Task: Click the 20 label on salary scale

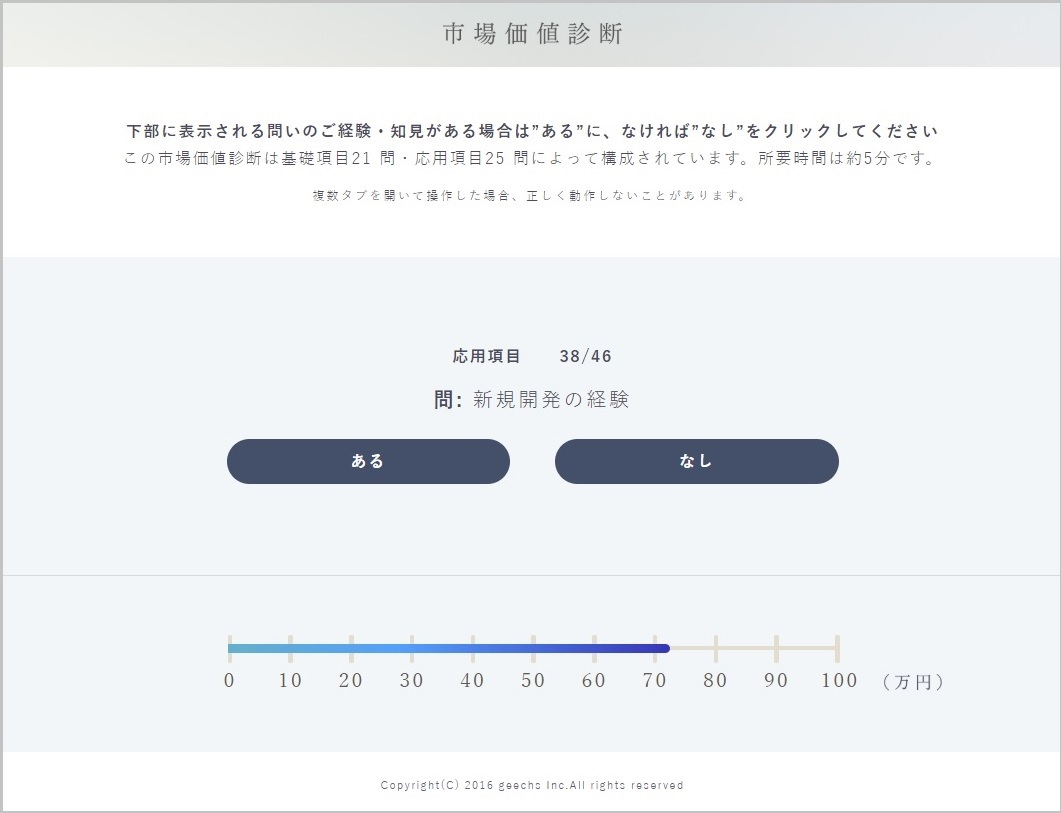Action: pos(351,680)
